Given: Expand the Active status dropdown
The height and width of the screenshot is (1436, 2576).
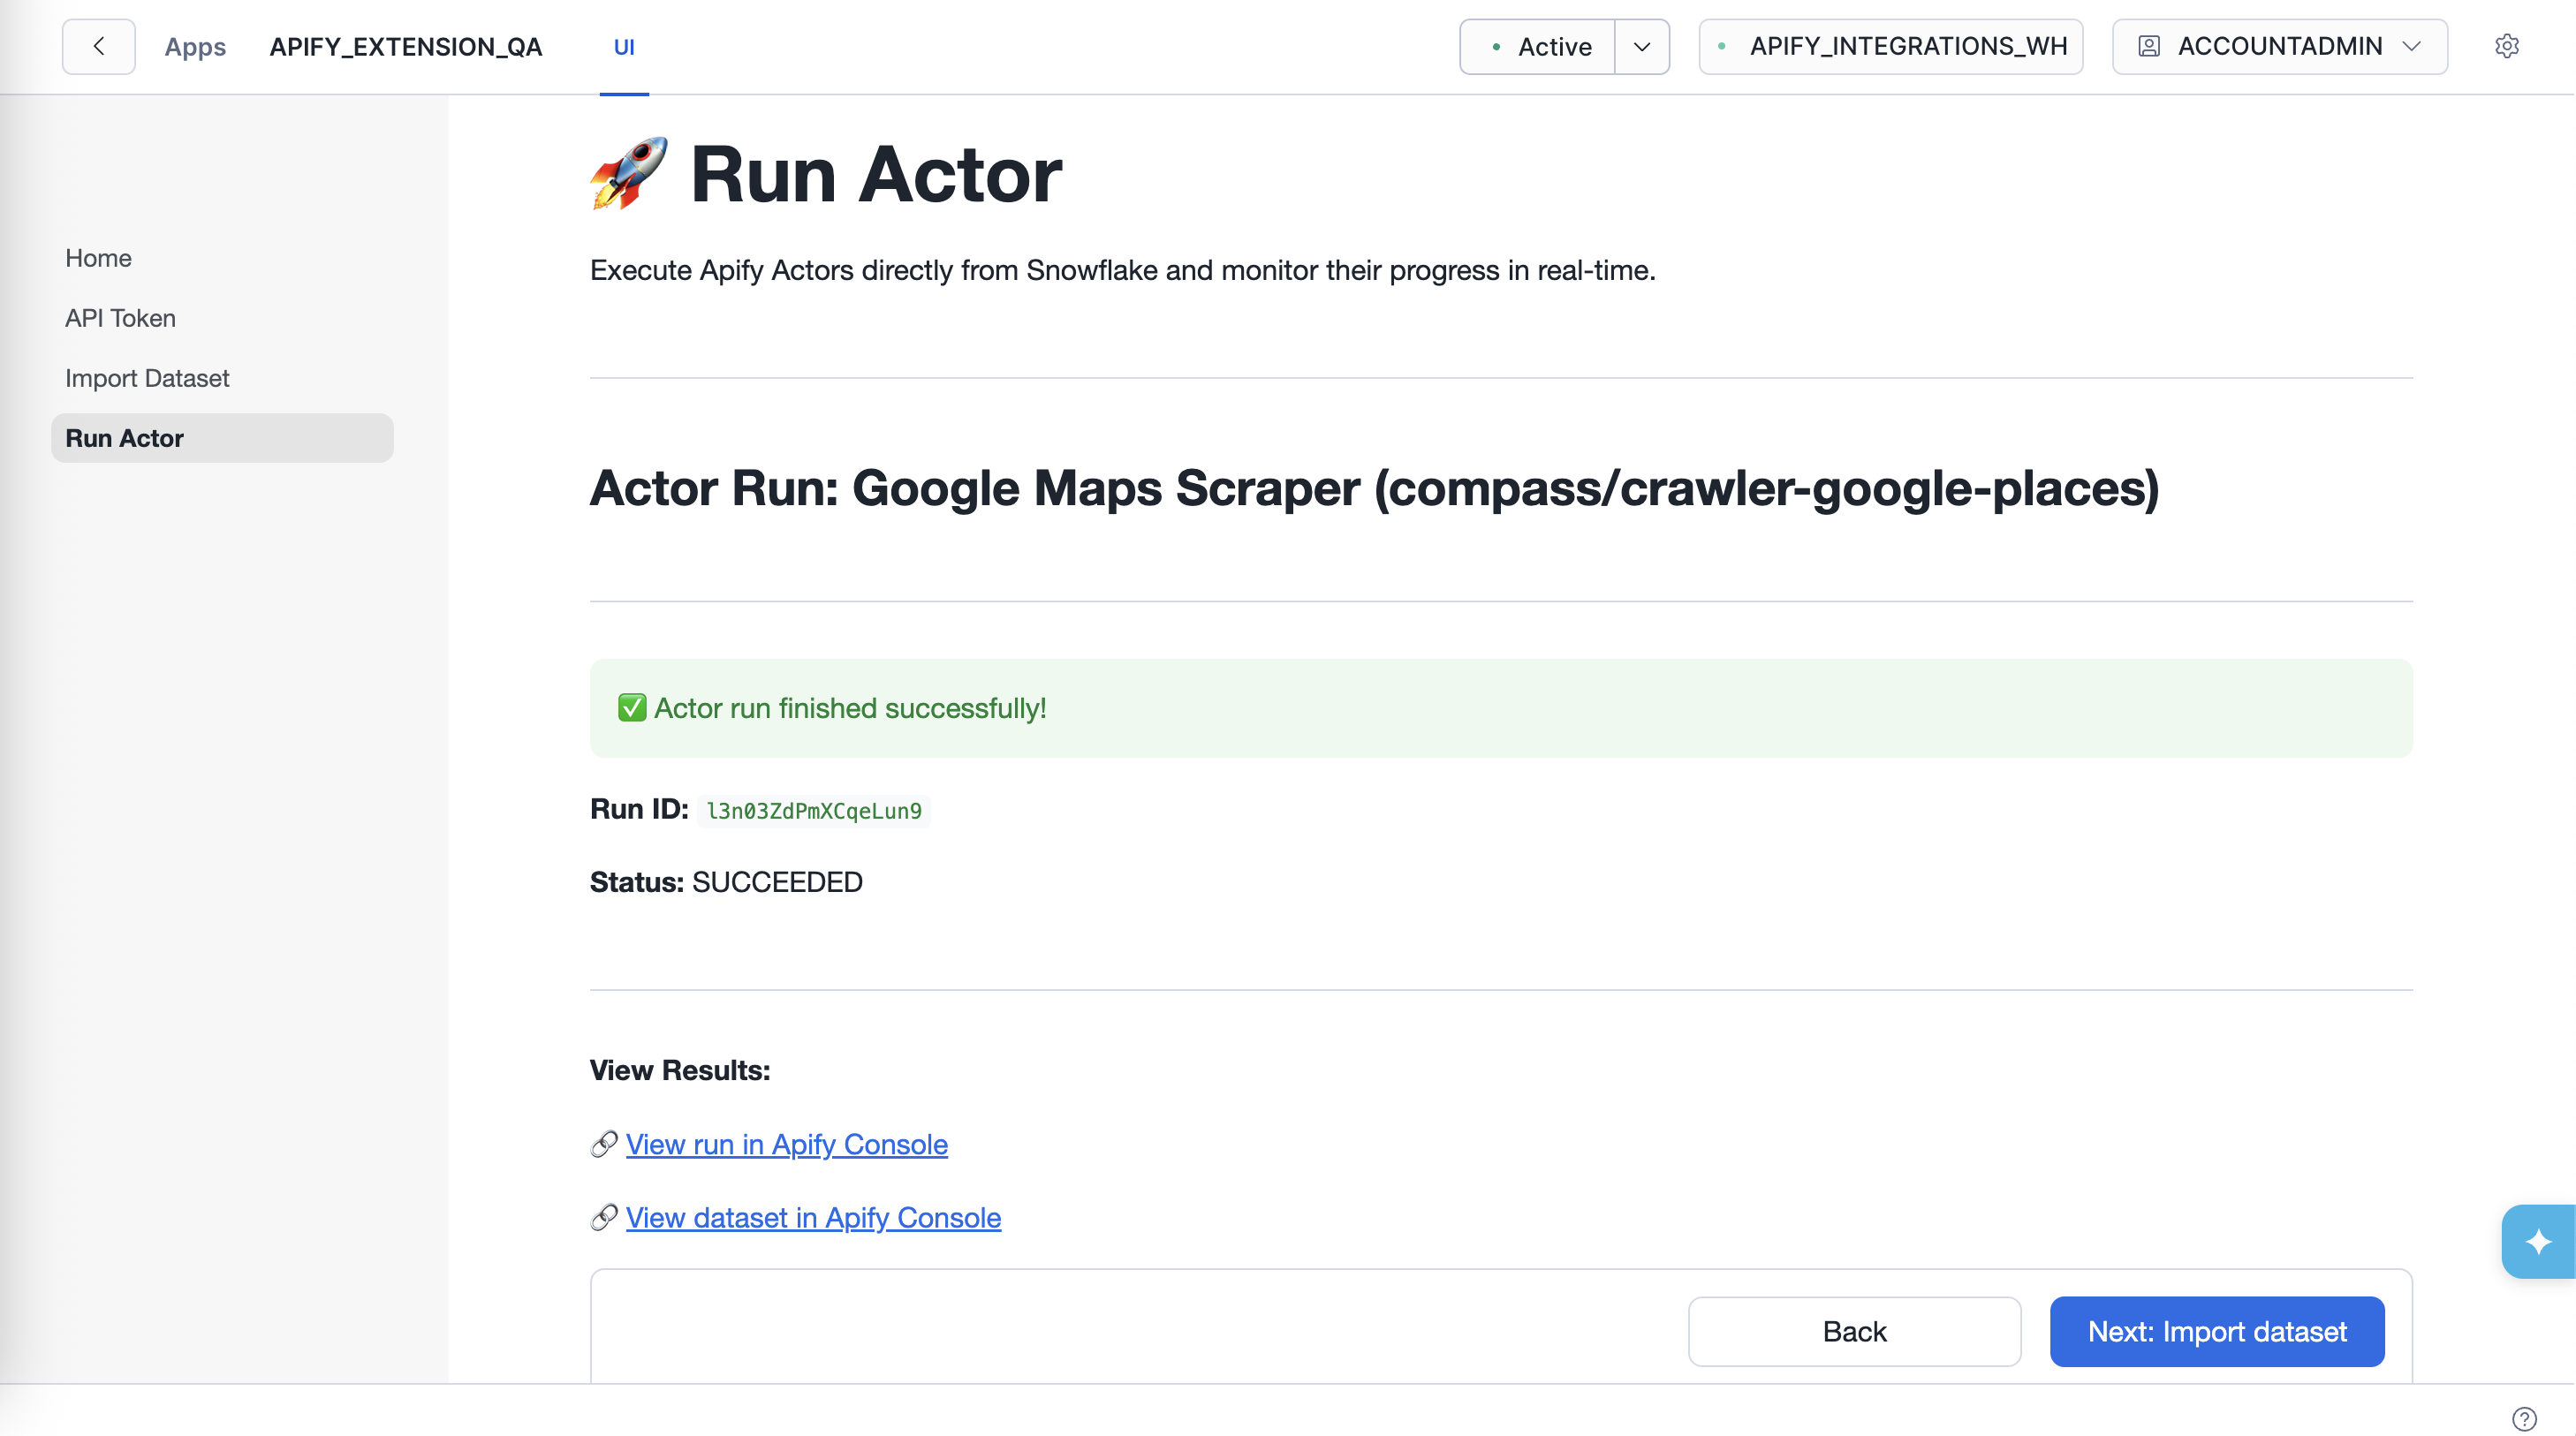Looking at the screenshot, I should pos(1641,46).
